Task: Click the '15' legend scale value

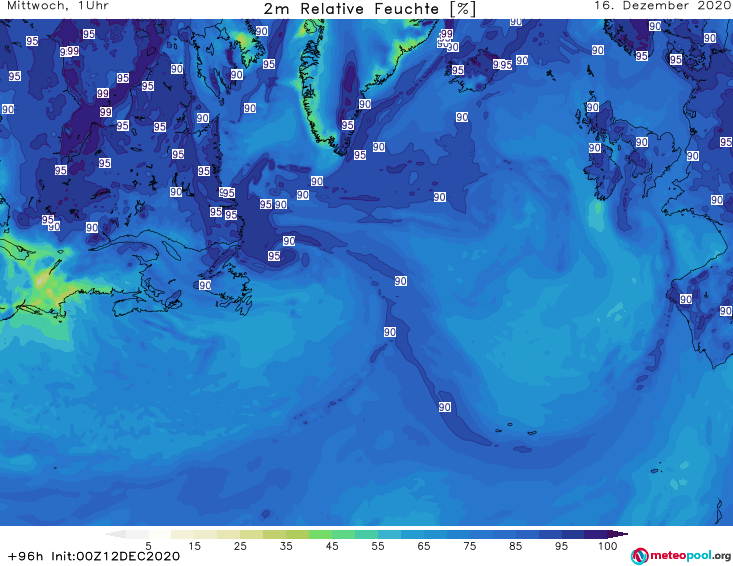Action: 194,546
